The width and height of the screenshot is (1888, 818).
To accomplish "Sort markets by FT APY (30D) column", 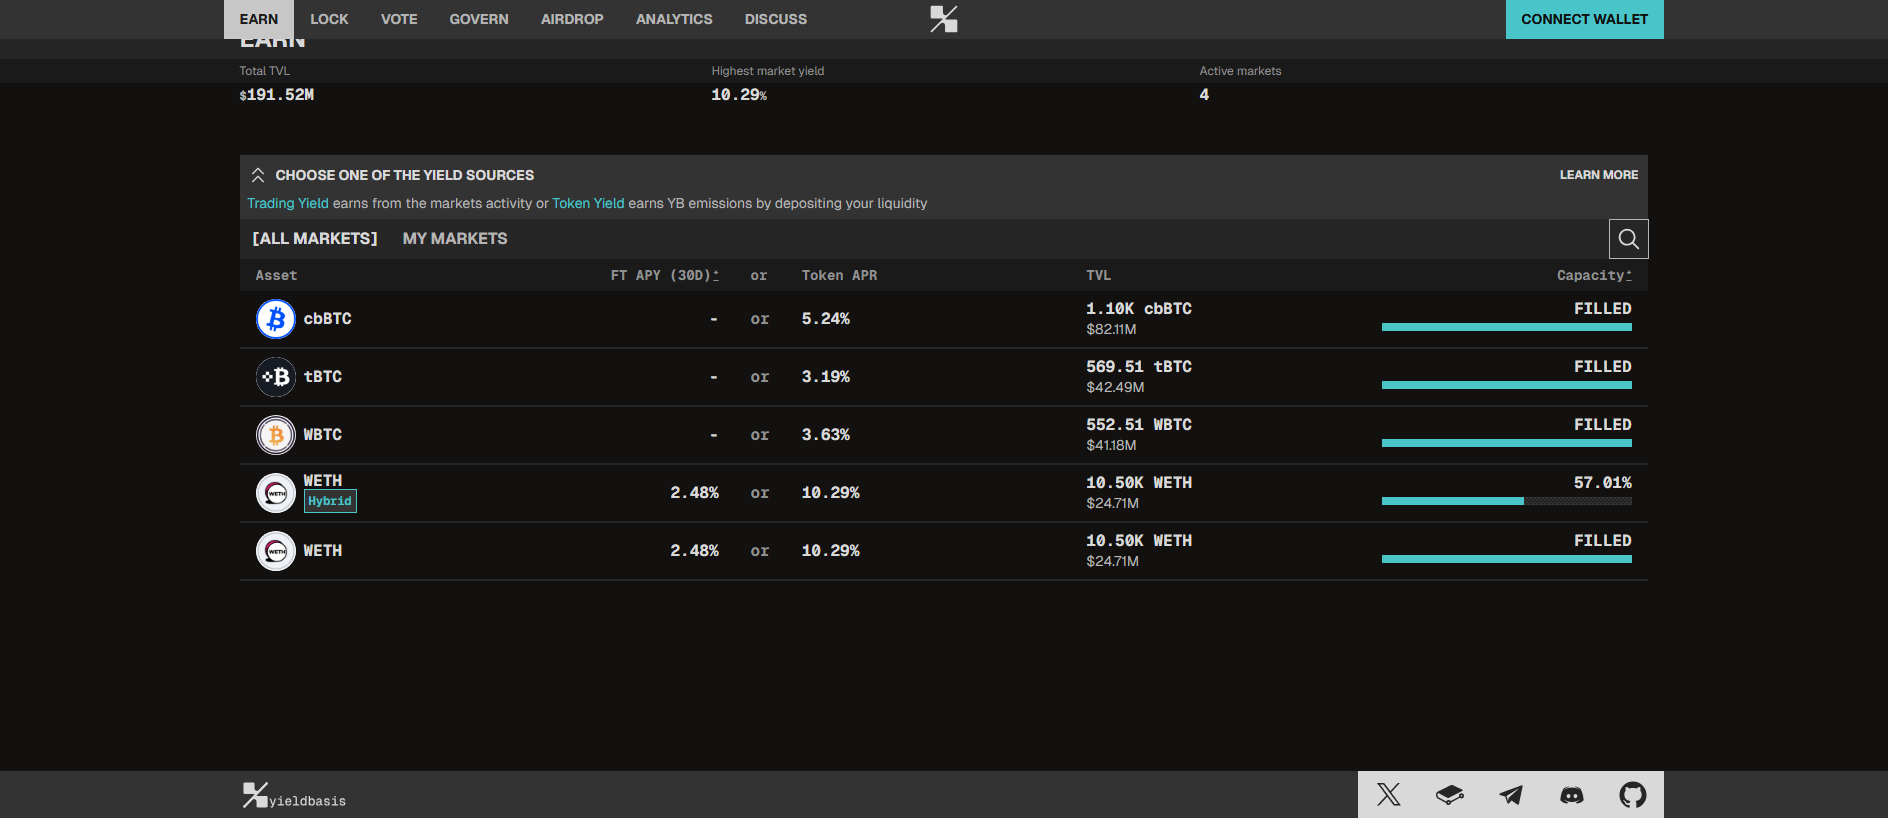I will 665,275.
